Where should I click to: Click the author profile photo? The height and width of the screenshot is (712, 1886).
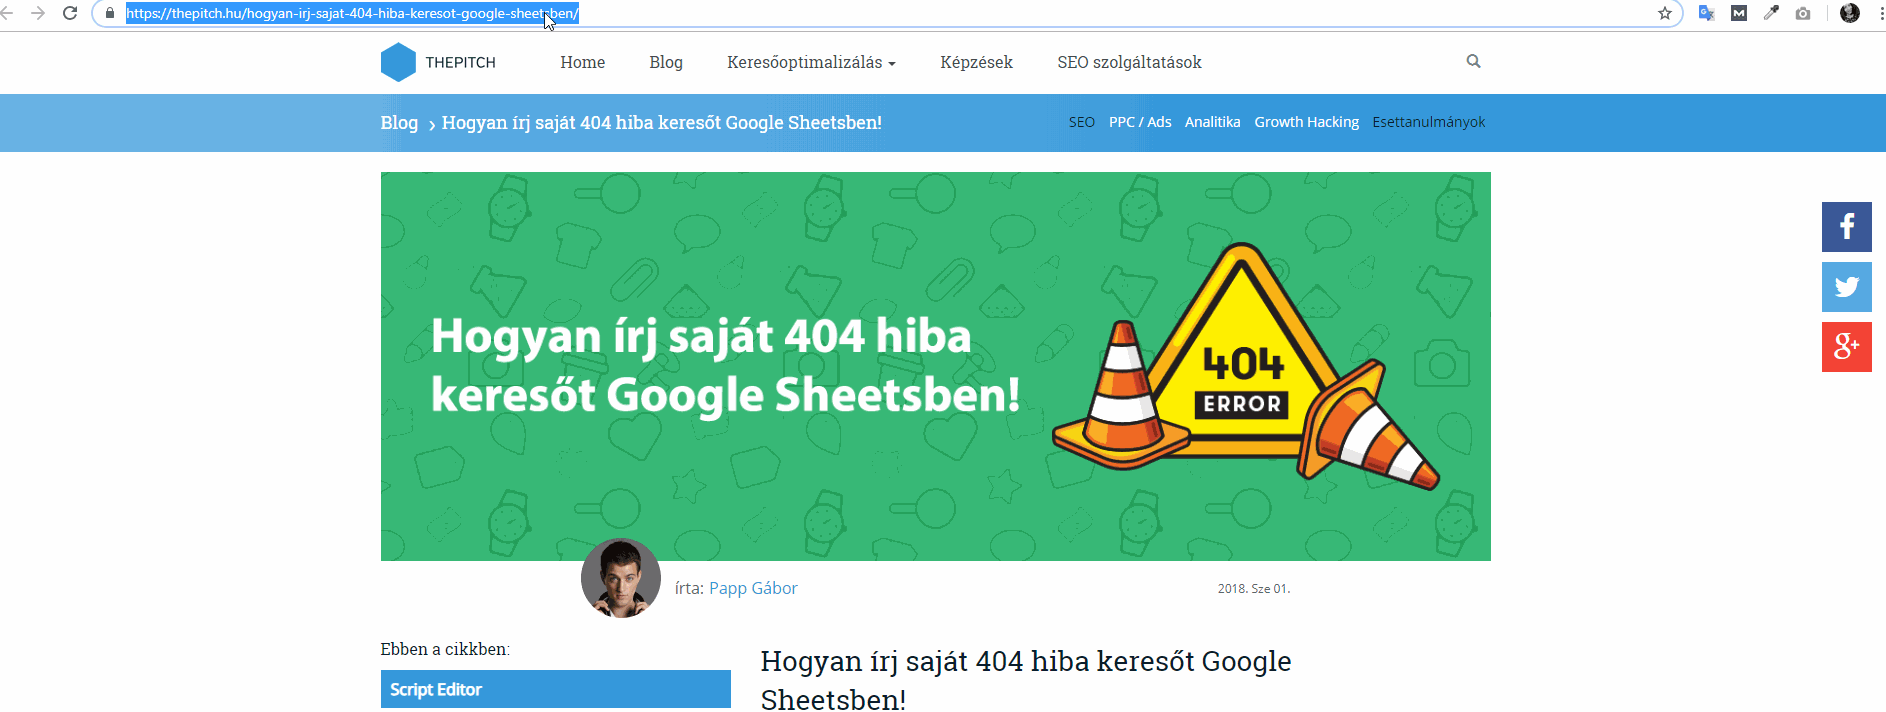coord(621,578)
